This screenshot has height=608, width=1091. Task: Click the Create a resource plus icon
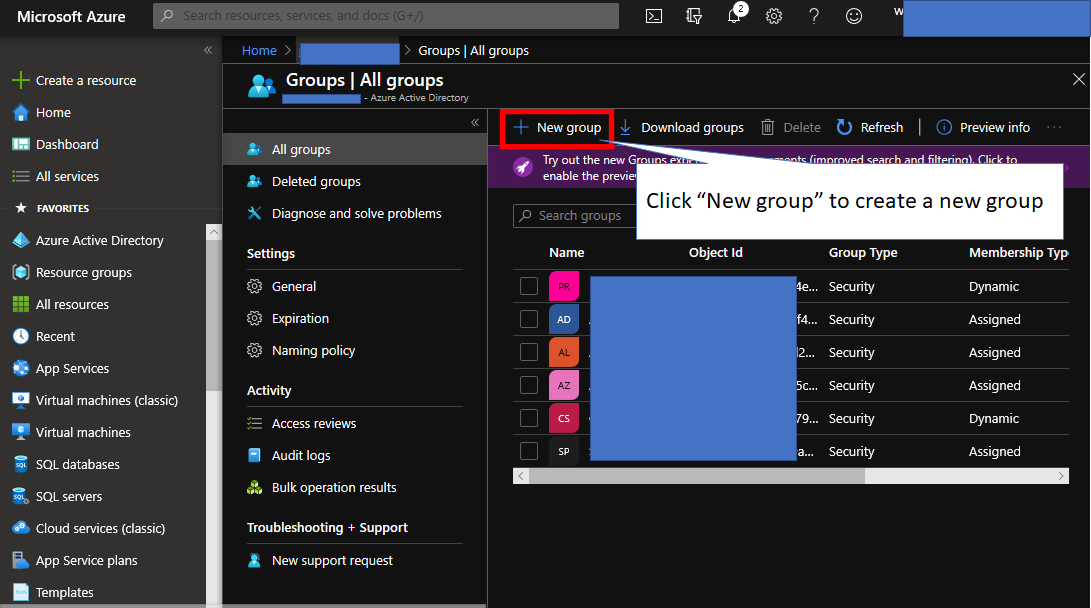click(21, 80)
